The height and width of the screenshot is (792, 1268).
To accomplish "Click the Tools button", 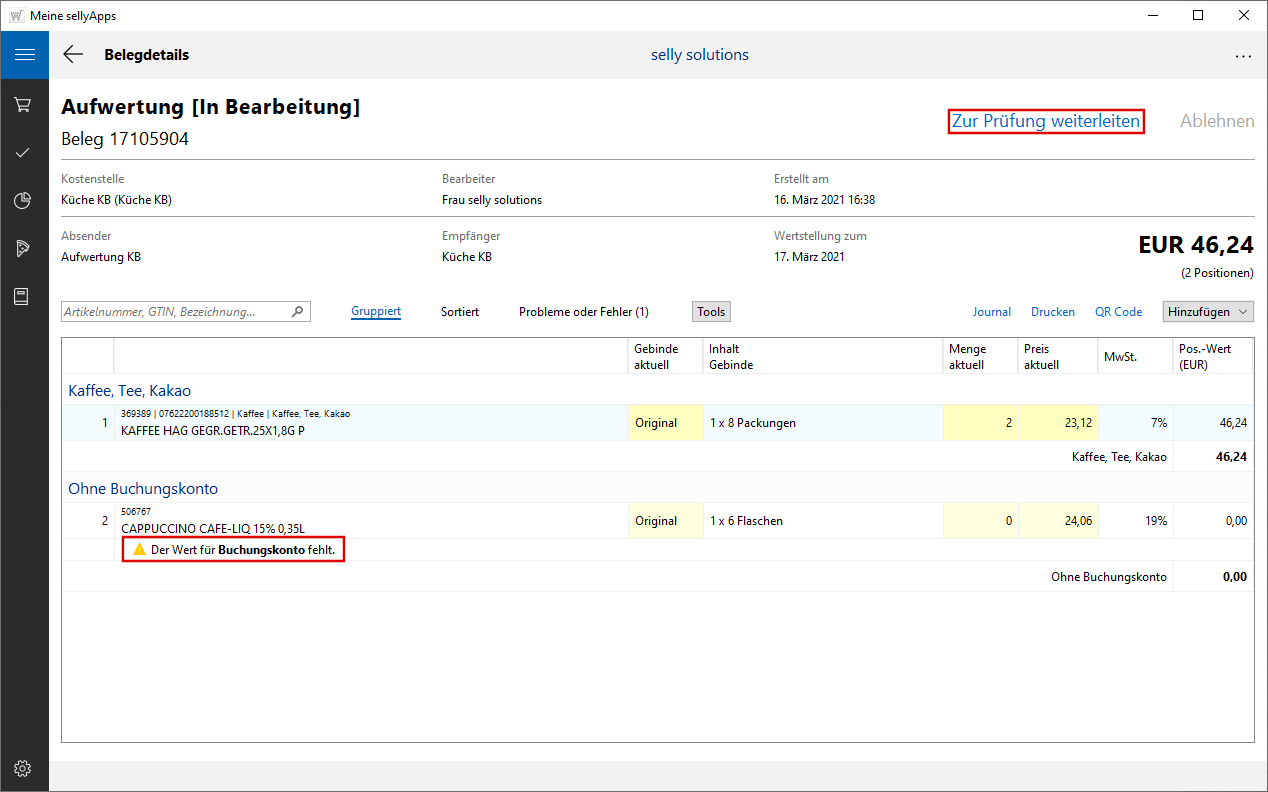I will pyautogui.click(x=711, y=312).
